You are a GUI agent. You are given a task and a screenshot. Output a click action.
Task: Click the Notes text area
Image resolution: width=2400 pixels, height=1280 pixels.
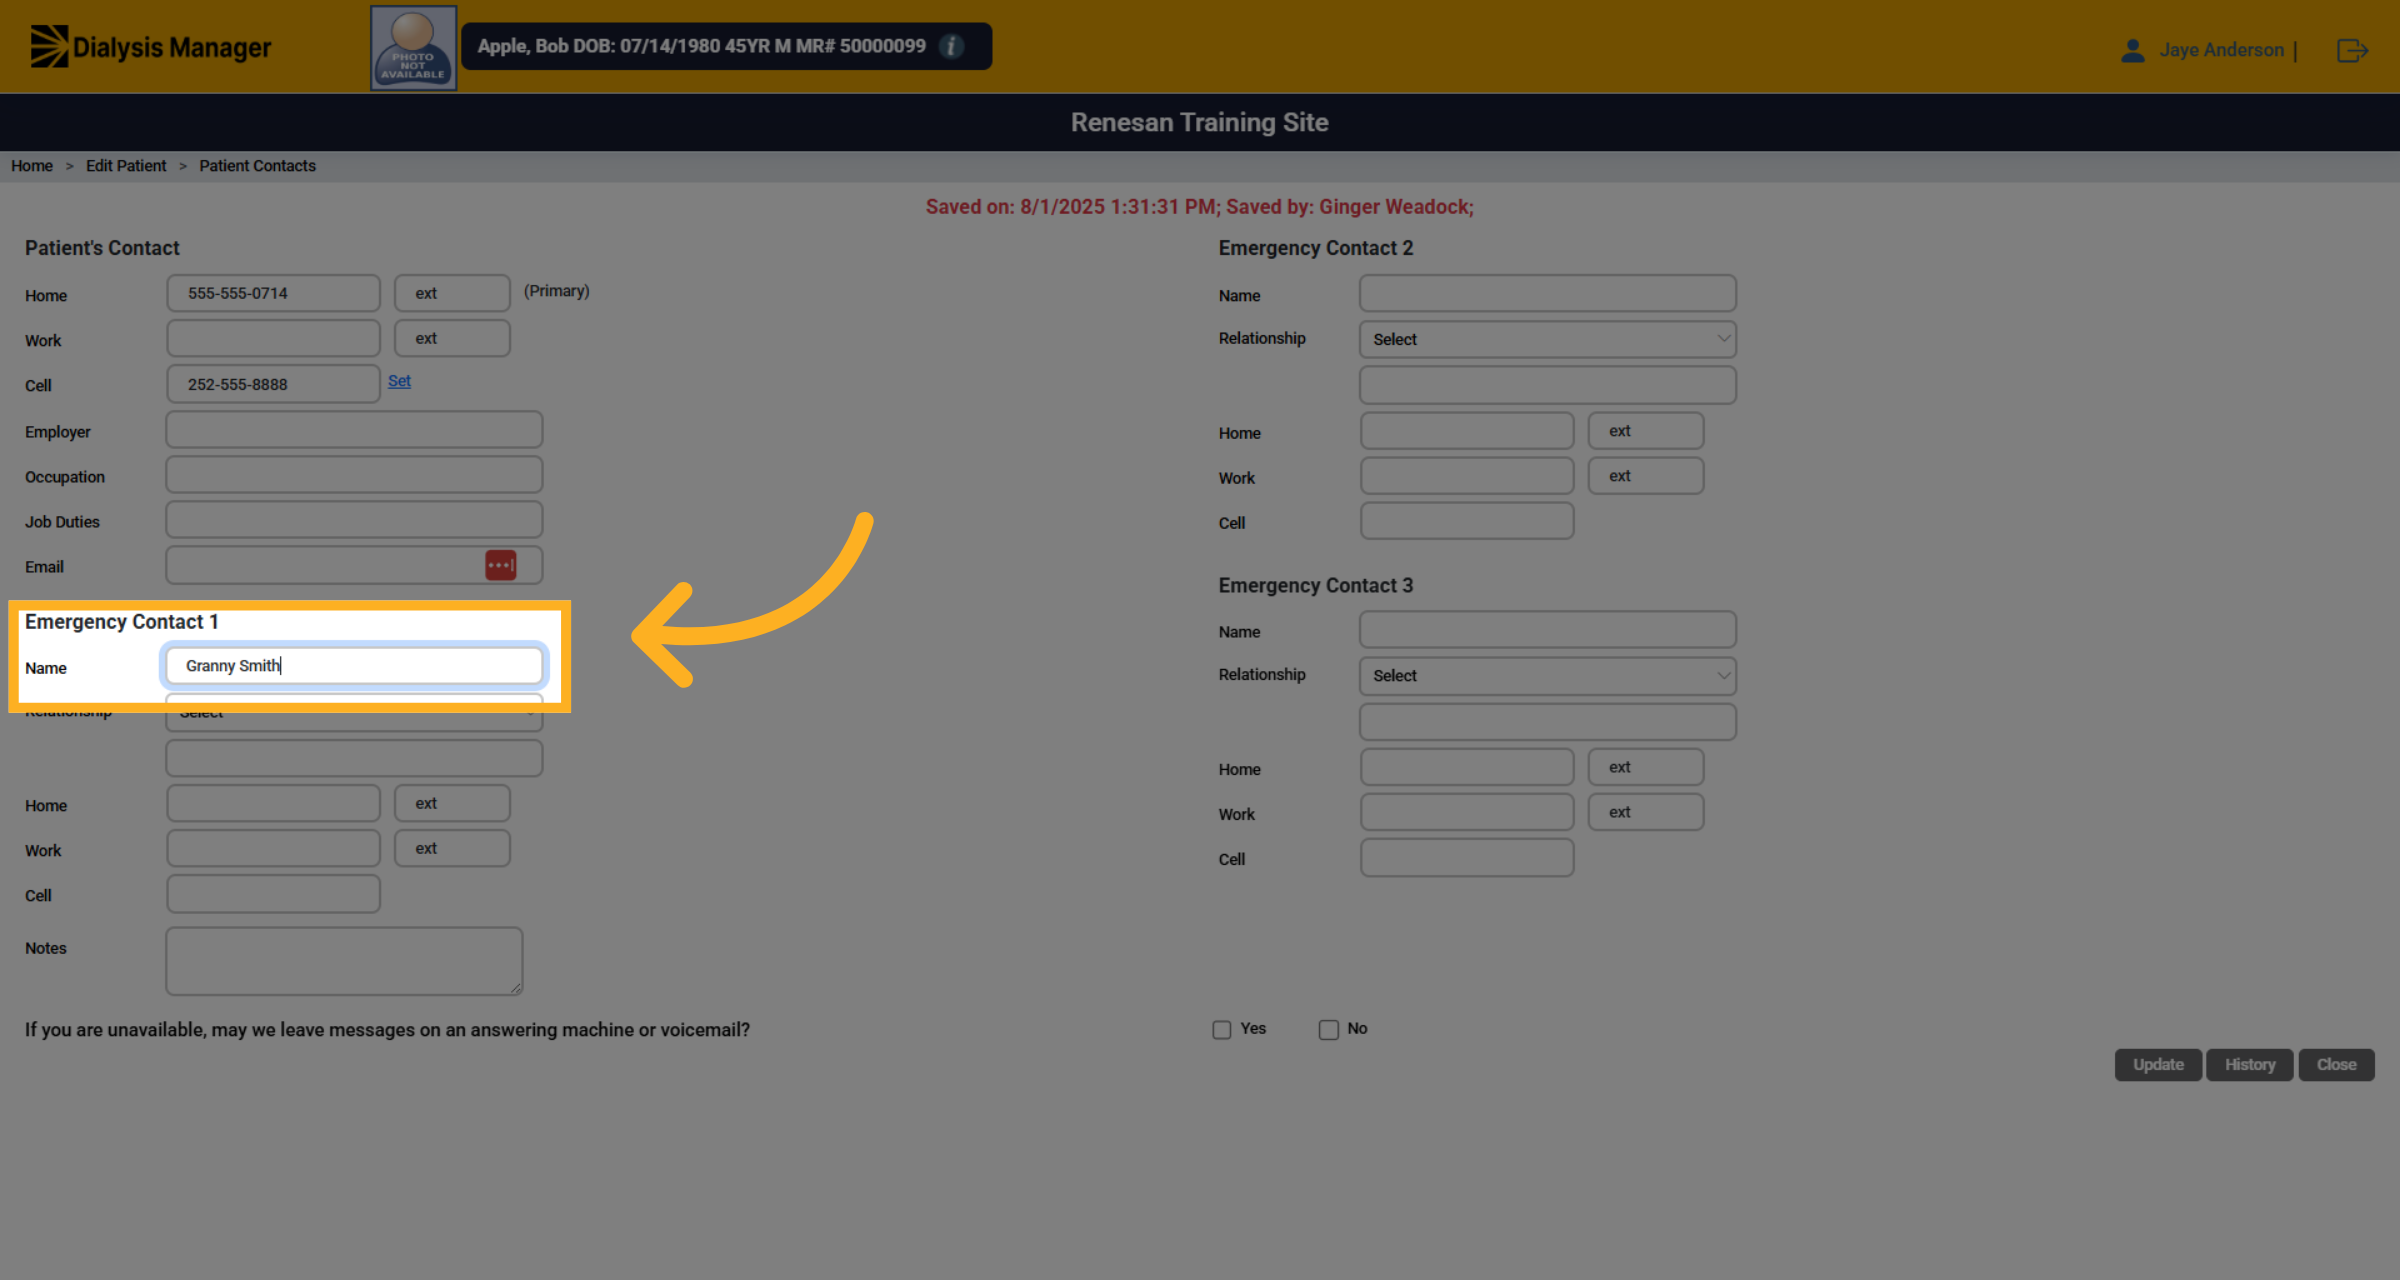point(344,961)
